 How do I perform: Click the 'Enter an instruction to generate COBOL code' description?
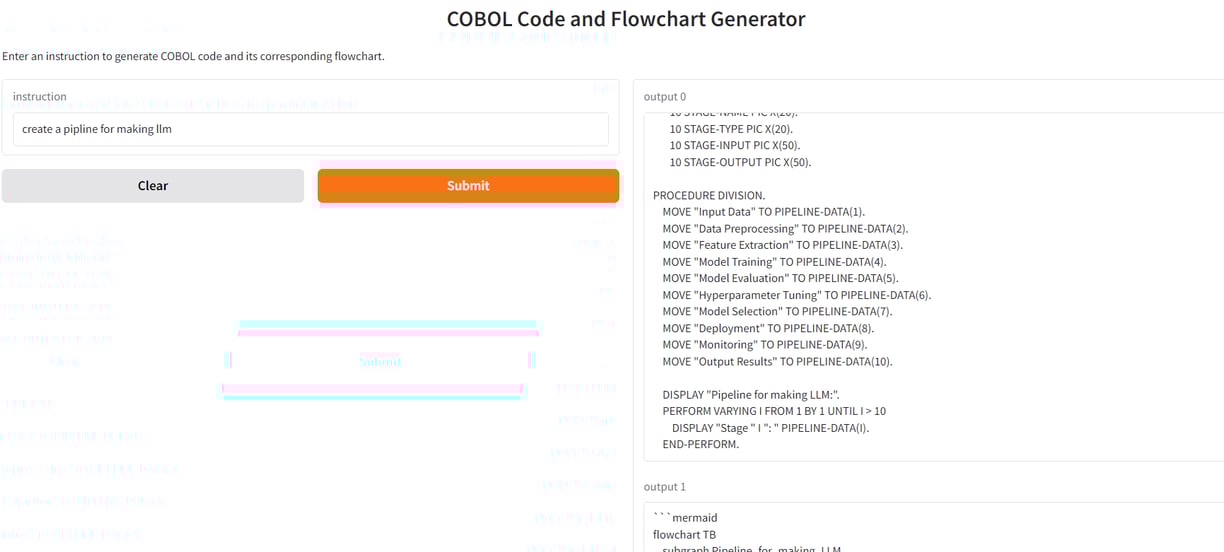click(x=193, y=56)
